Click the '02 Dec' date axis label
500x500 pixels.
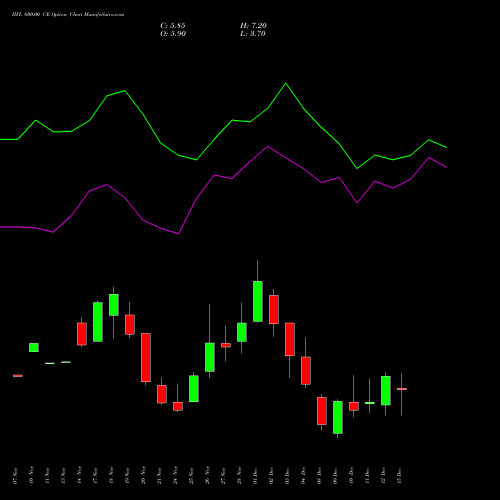(x=271, y=476)
